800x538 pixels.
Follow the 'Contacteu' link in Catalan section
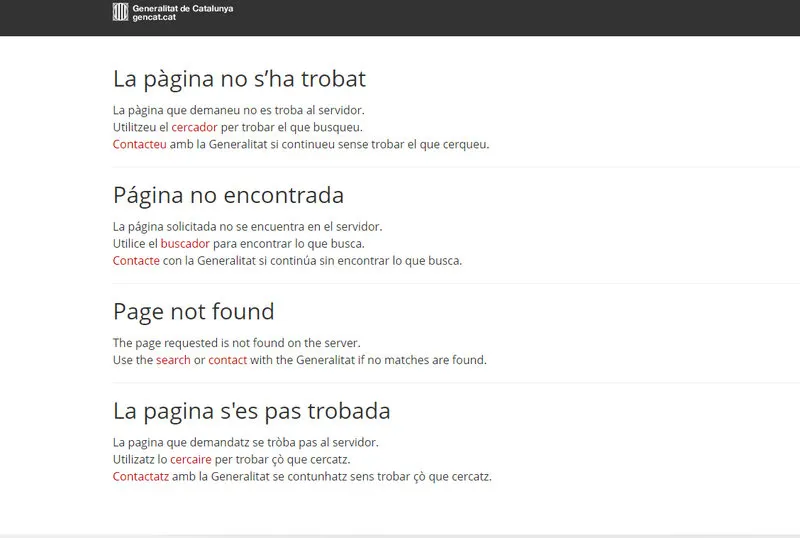coord(140,144)
